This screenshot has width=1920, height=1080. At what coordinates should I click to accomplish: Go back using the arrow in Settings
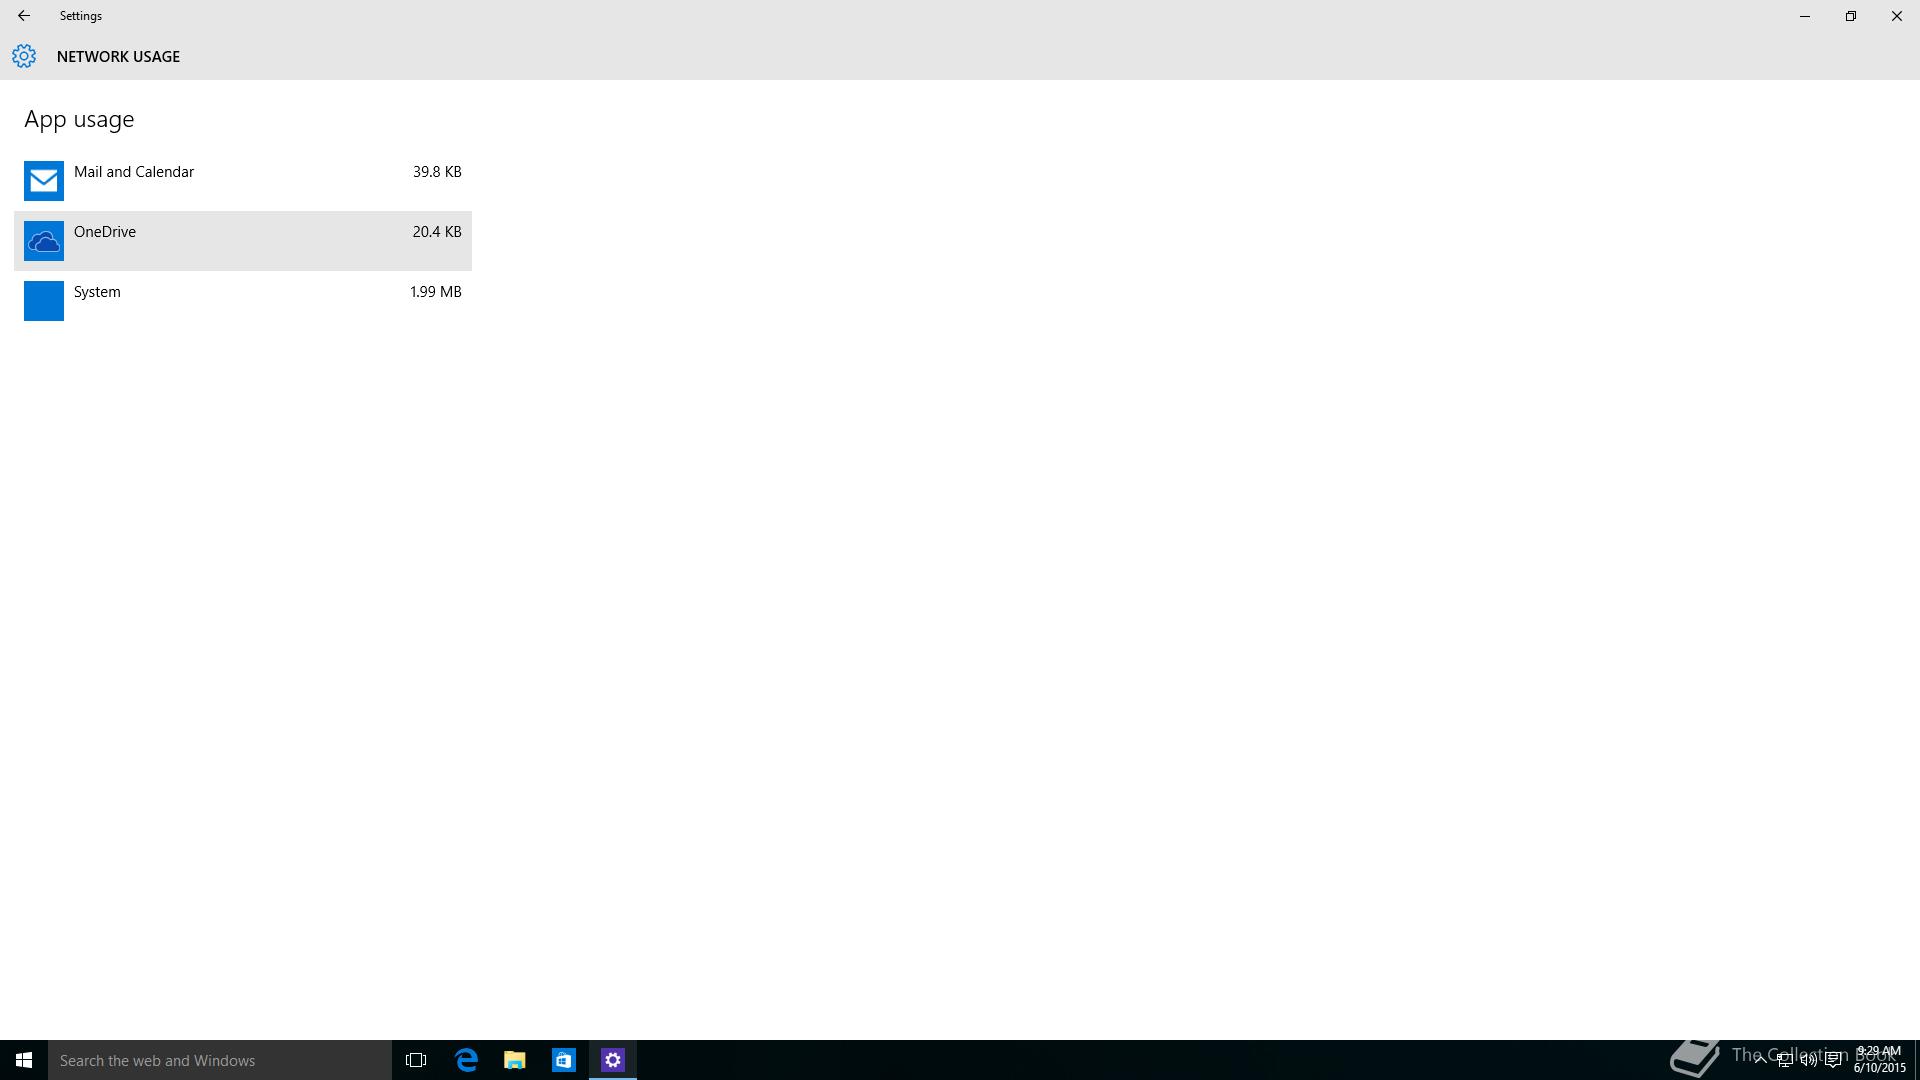[24, 16]
